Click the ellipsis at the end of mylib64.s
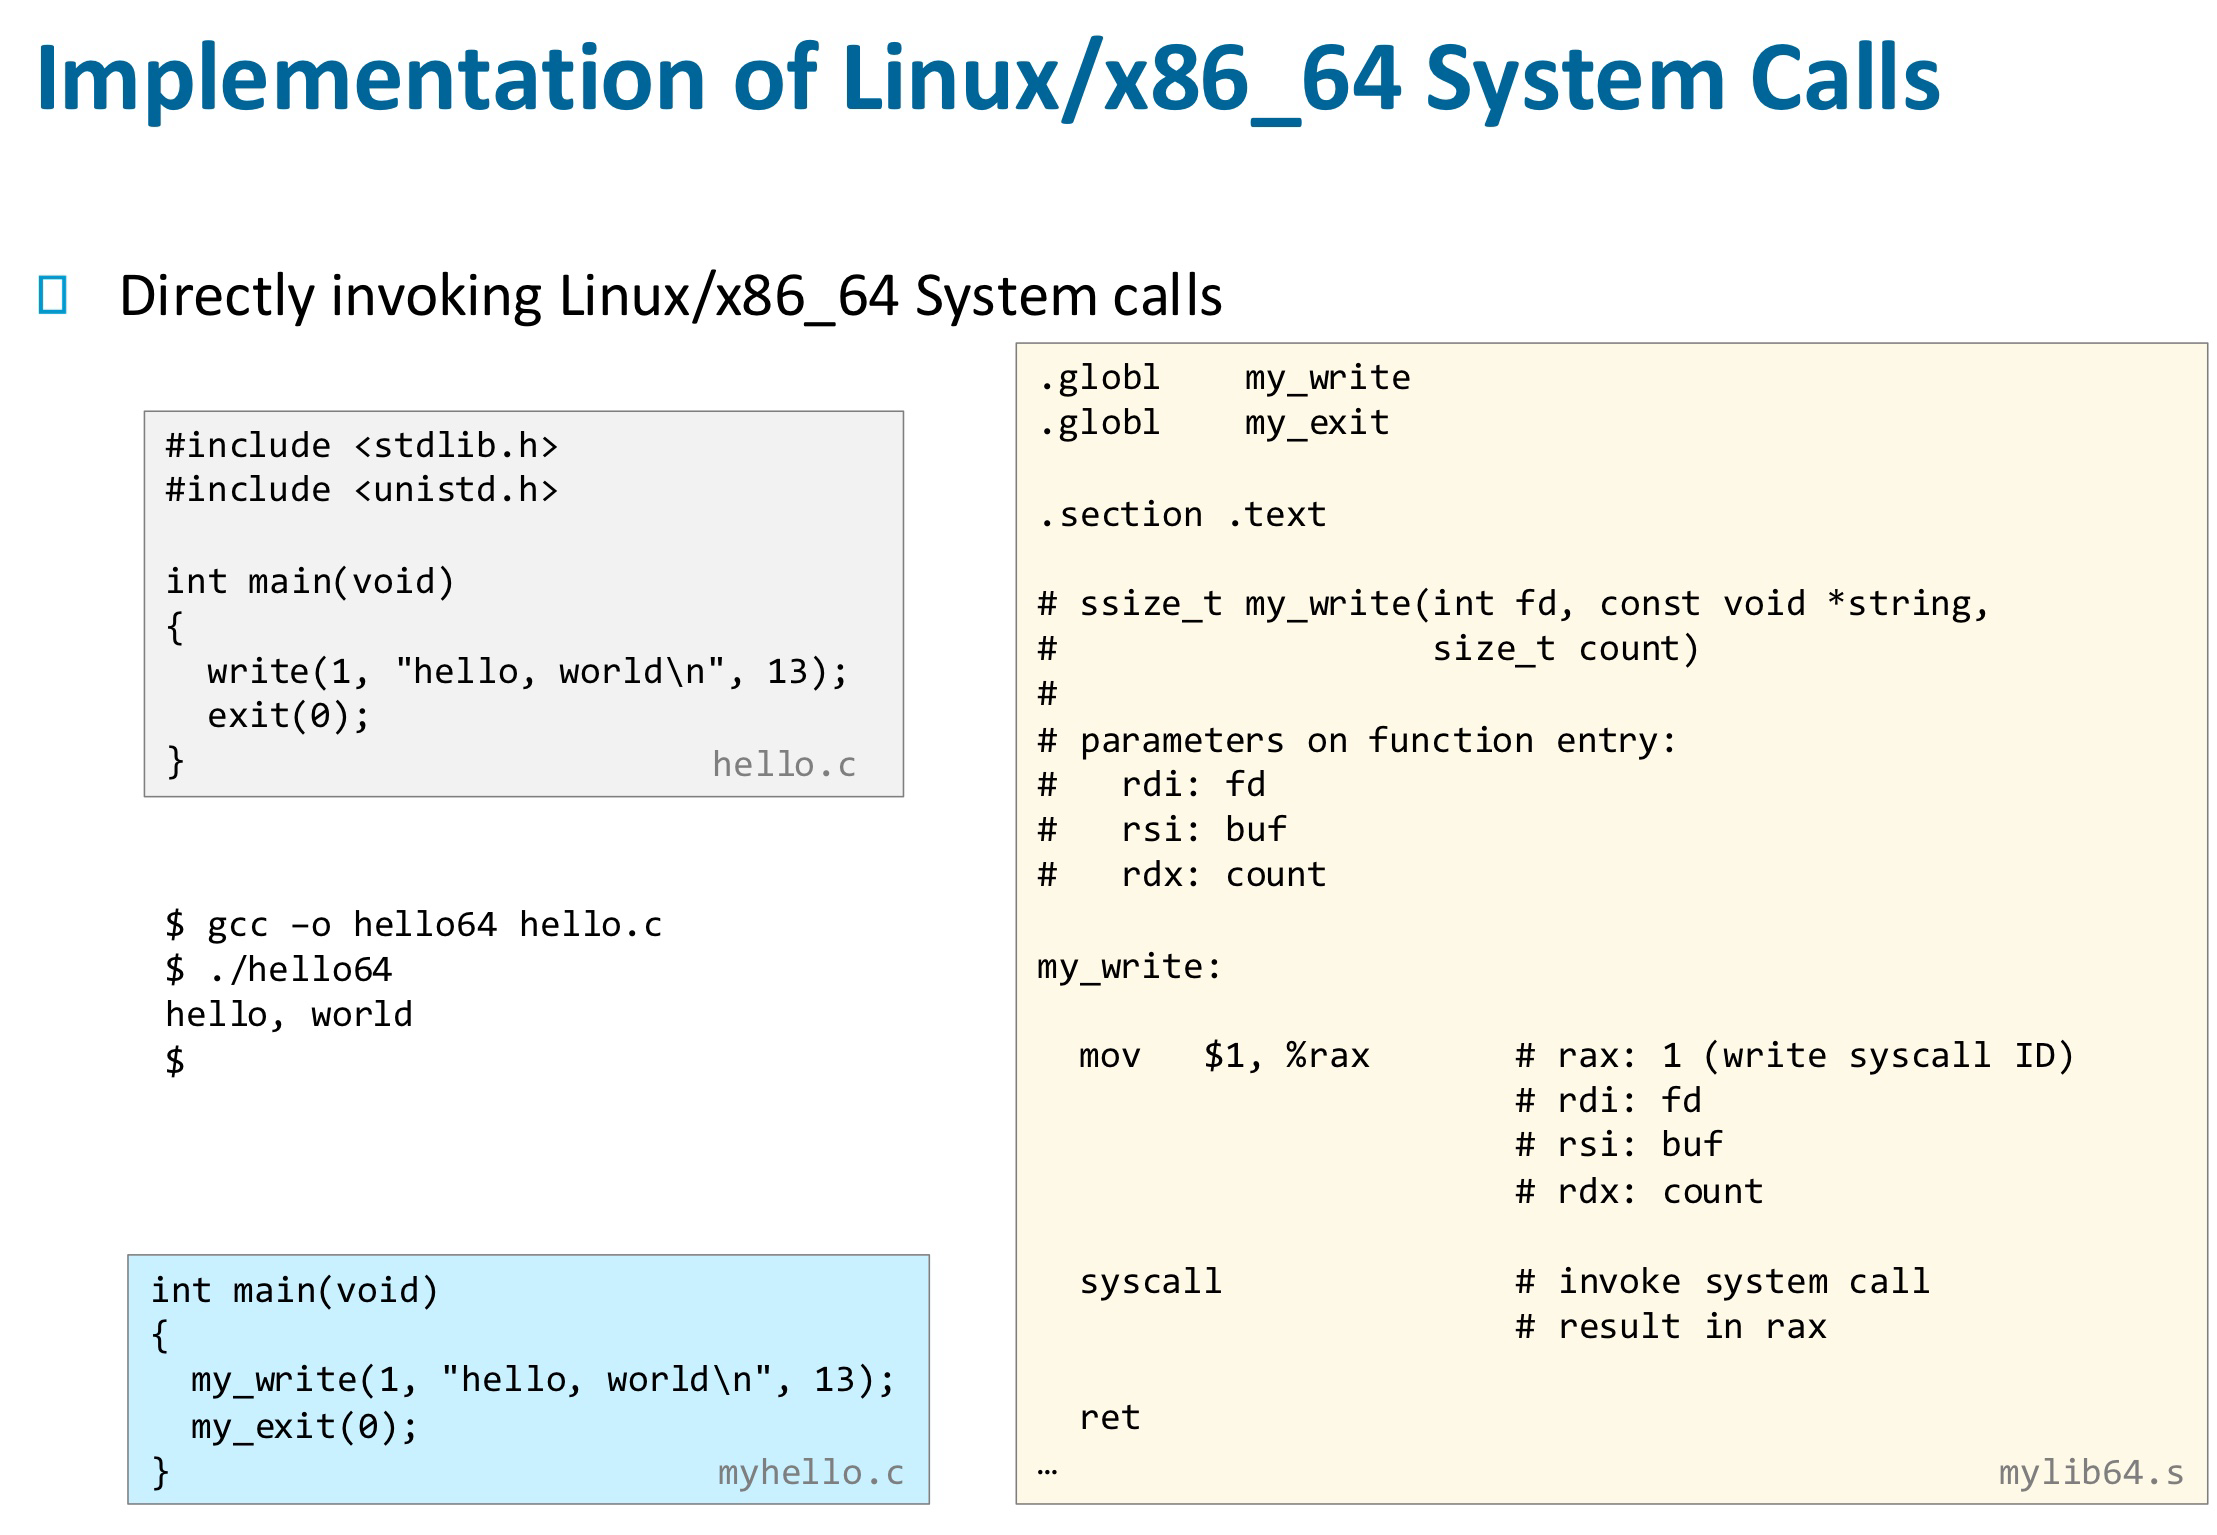The image size is (2217, 1535). tap(1047, 1472)
